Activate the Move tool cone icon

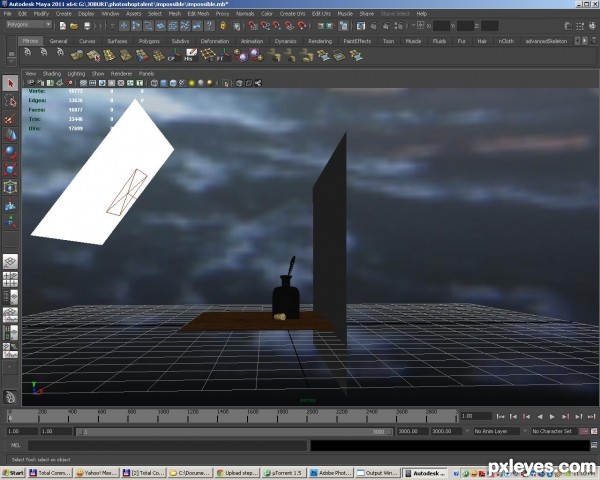click(10, 135)
